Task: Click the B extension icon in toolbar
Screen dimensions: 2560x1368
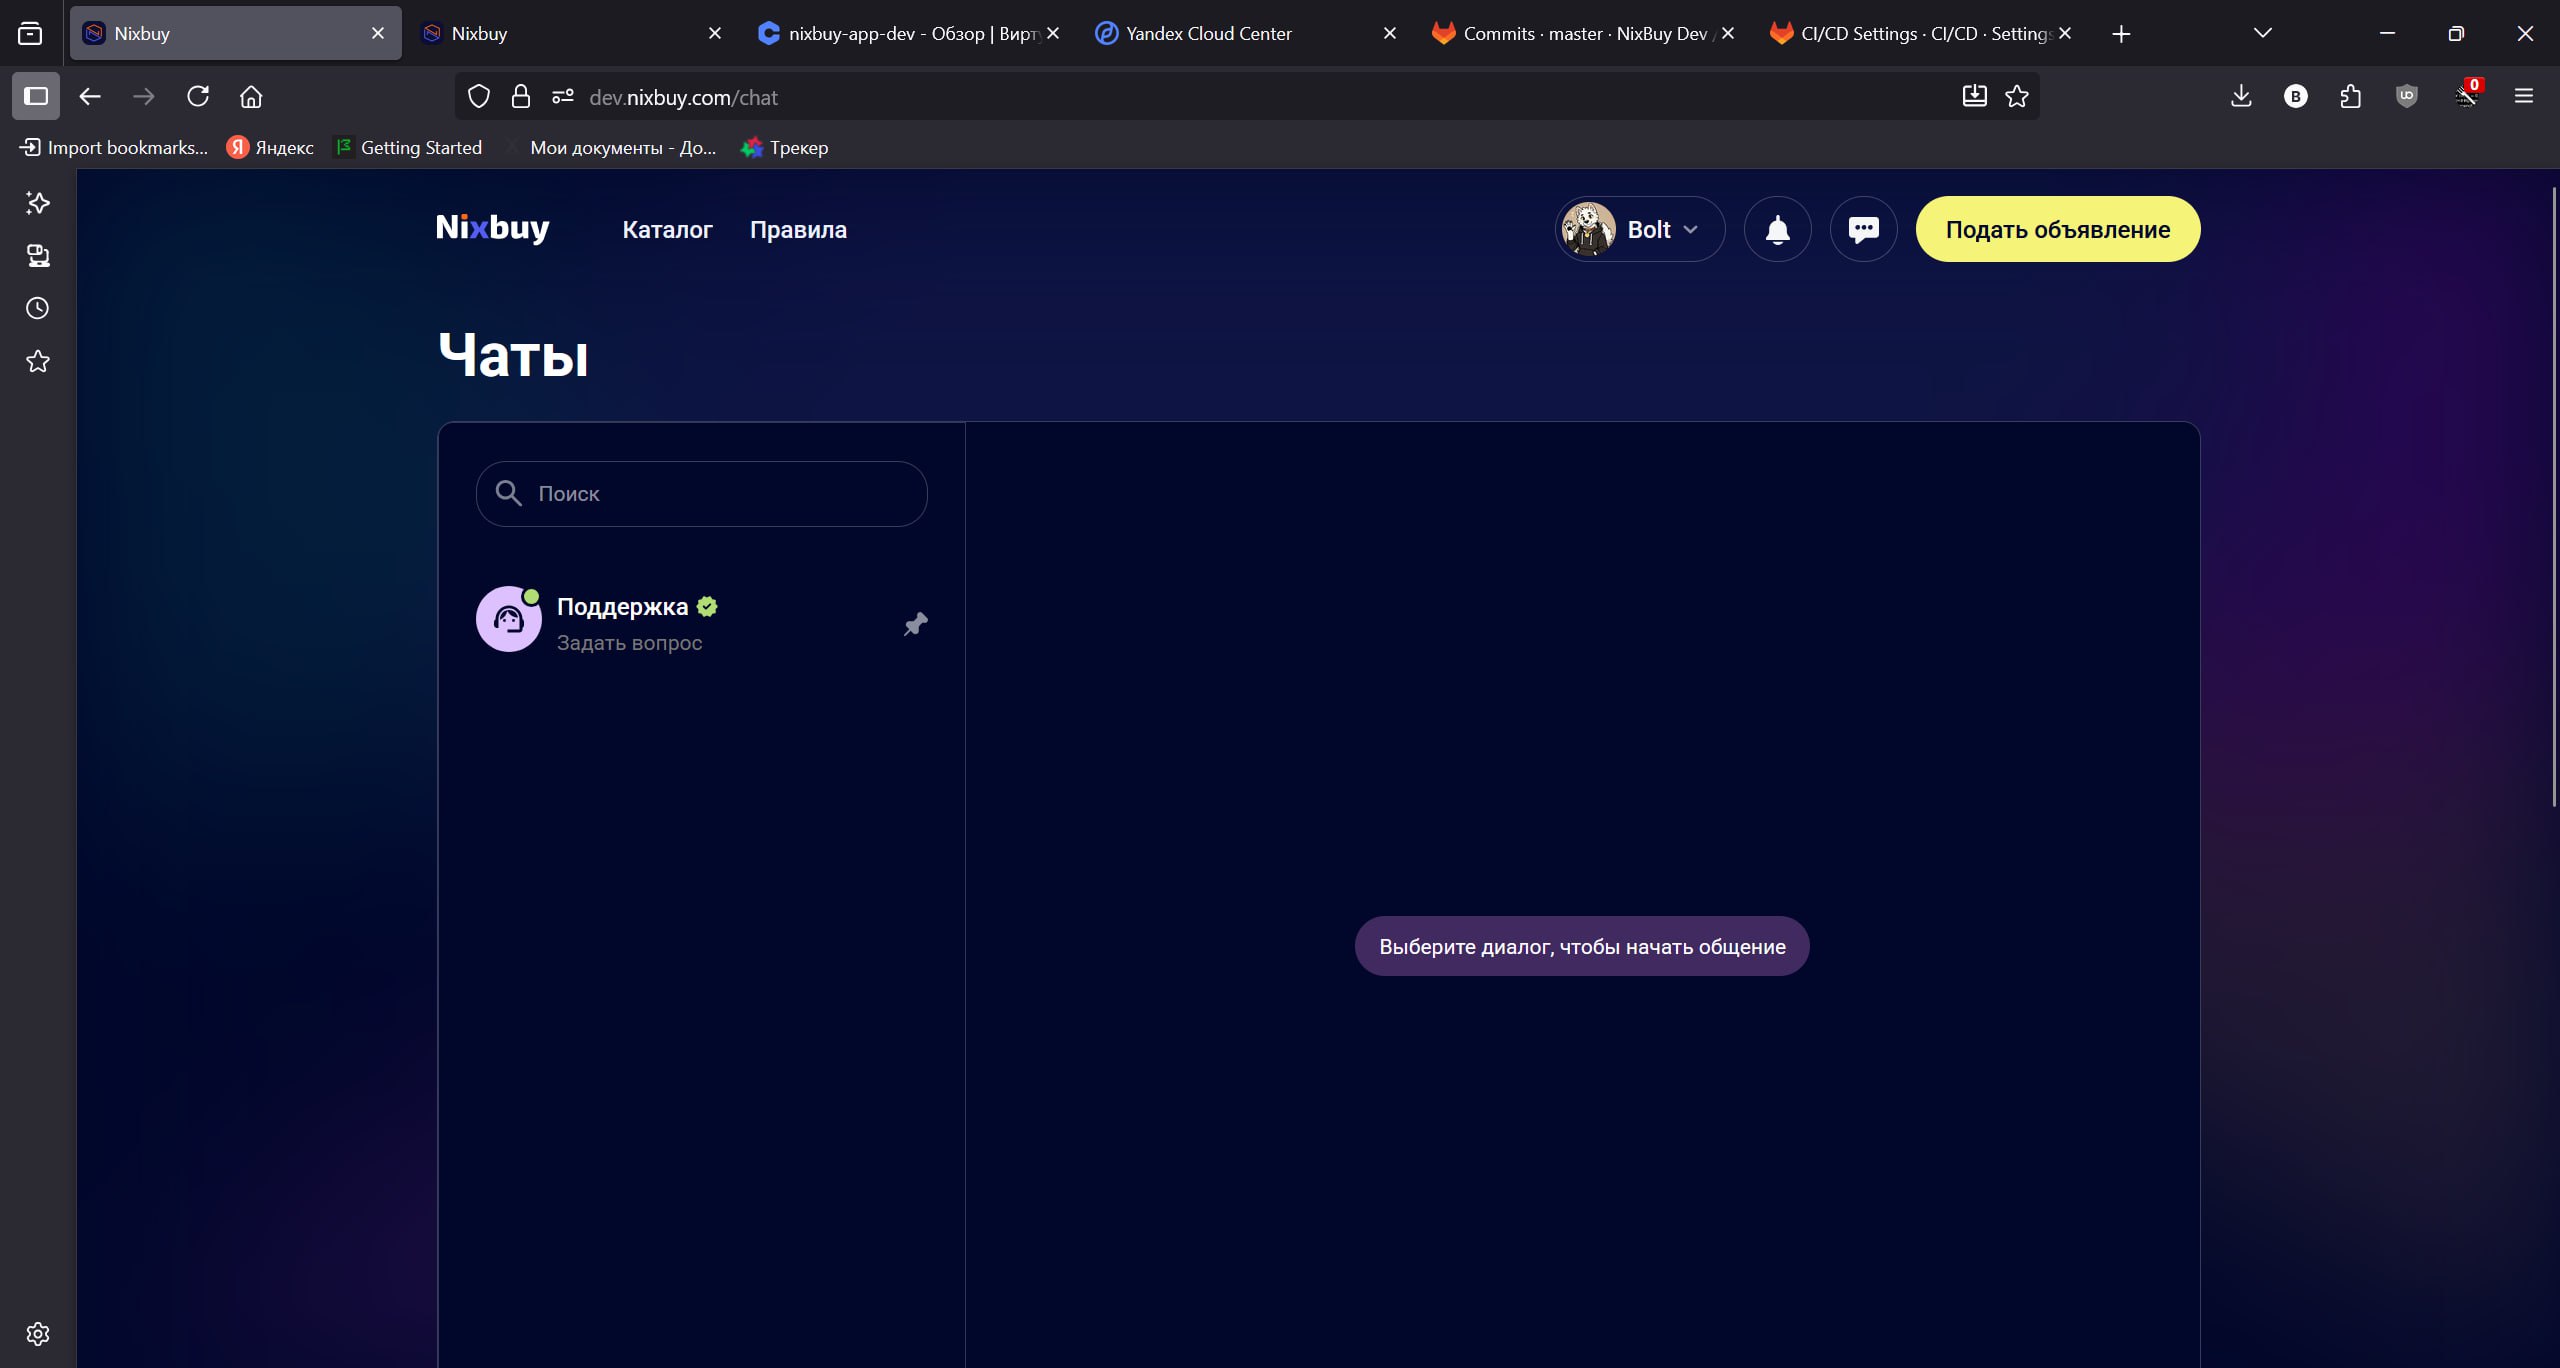Action: pos(2296,97)
